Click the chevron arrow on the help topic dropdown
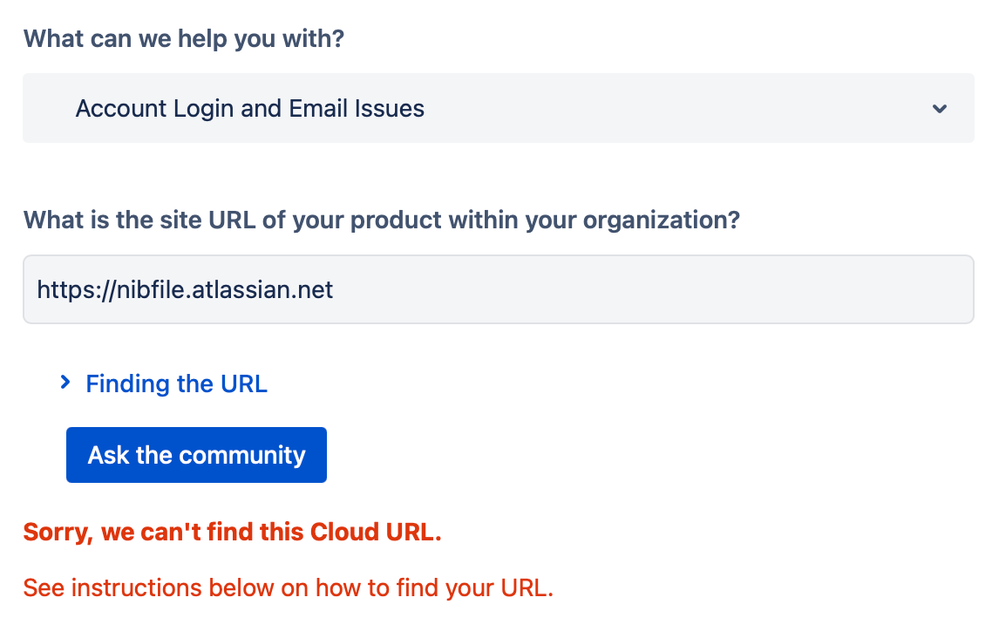 (x=939, y=108)
